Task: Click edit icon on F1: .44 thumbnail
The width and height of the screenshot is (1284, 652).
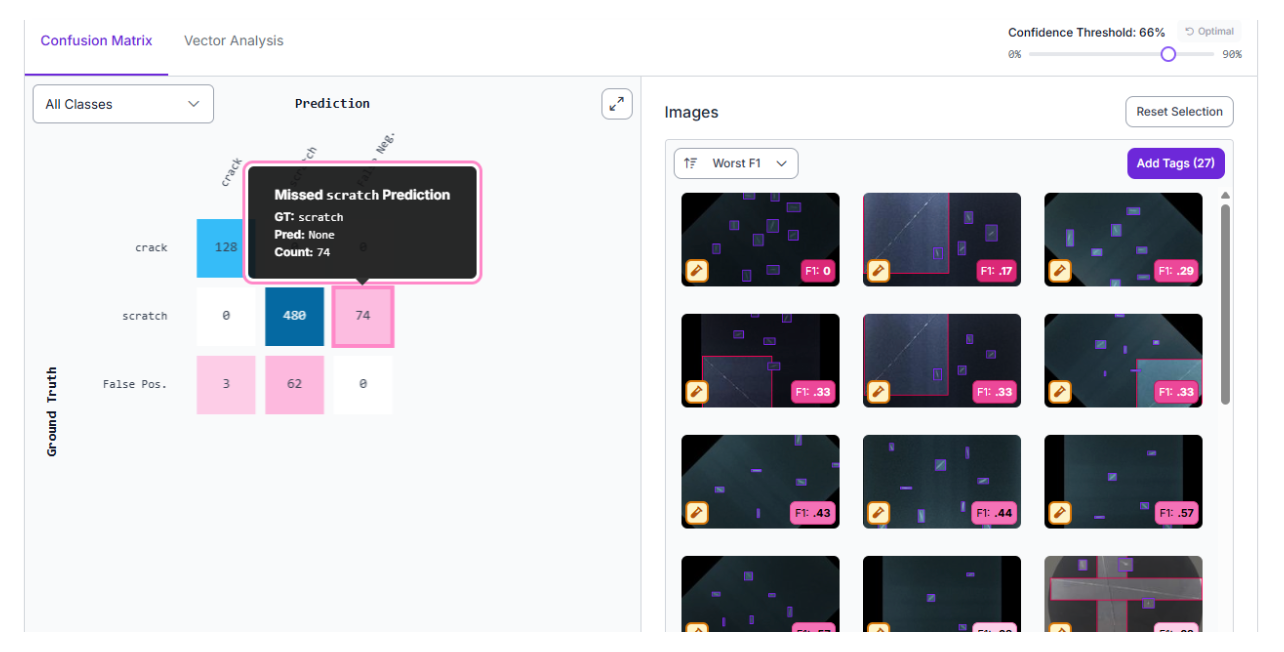Action: coord(878,513)
